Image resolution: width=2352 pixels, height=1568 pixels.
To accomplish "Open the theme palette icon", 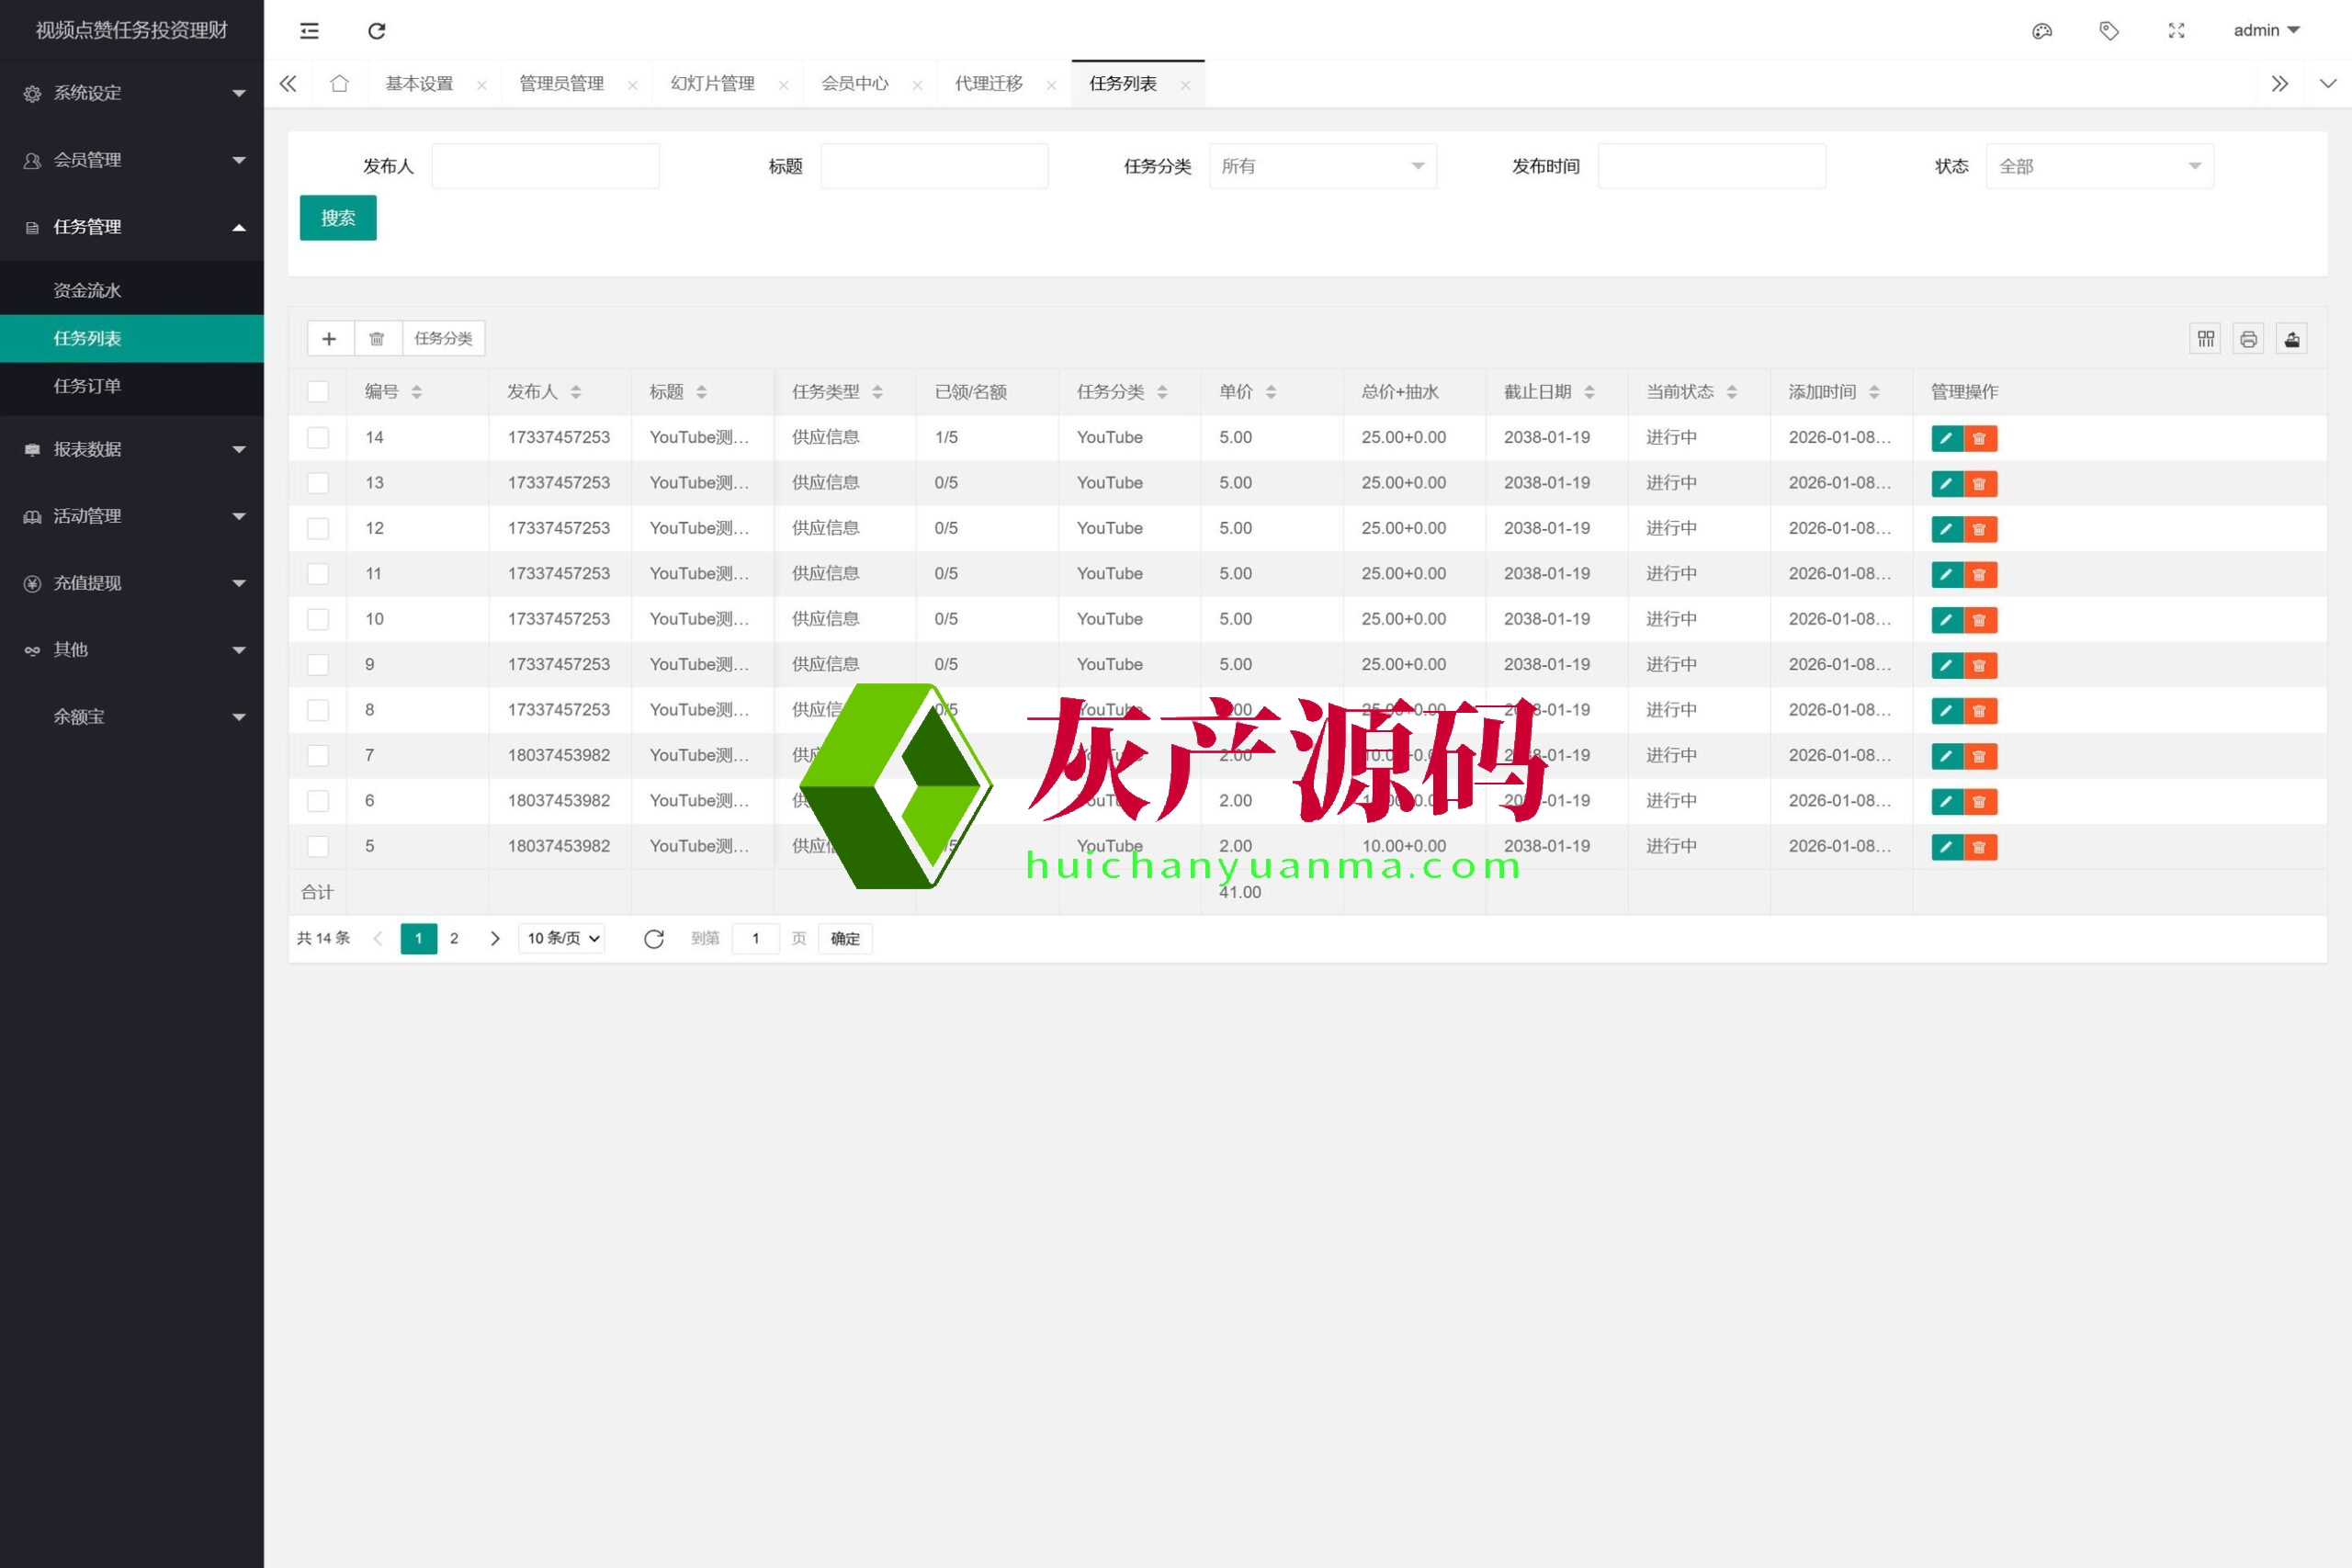I will pyautogui.click(x=2041, y=31).
